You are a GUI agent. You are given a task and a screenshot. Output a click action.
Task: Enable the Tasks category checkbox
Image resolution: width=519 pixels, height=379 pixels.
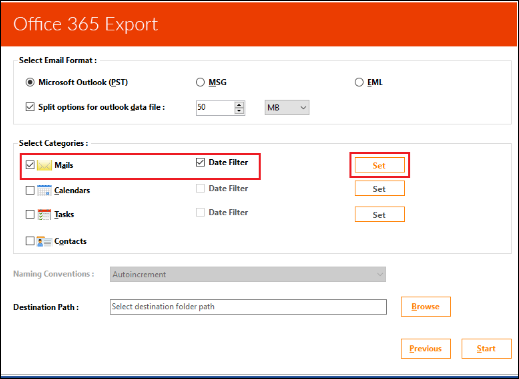click(30, 214)
